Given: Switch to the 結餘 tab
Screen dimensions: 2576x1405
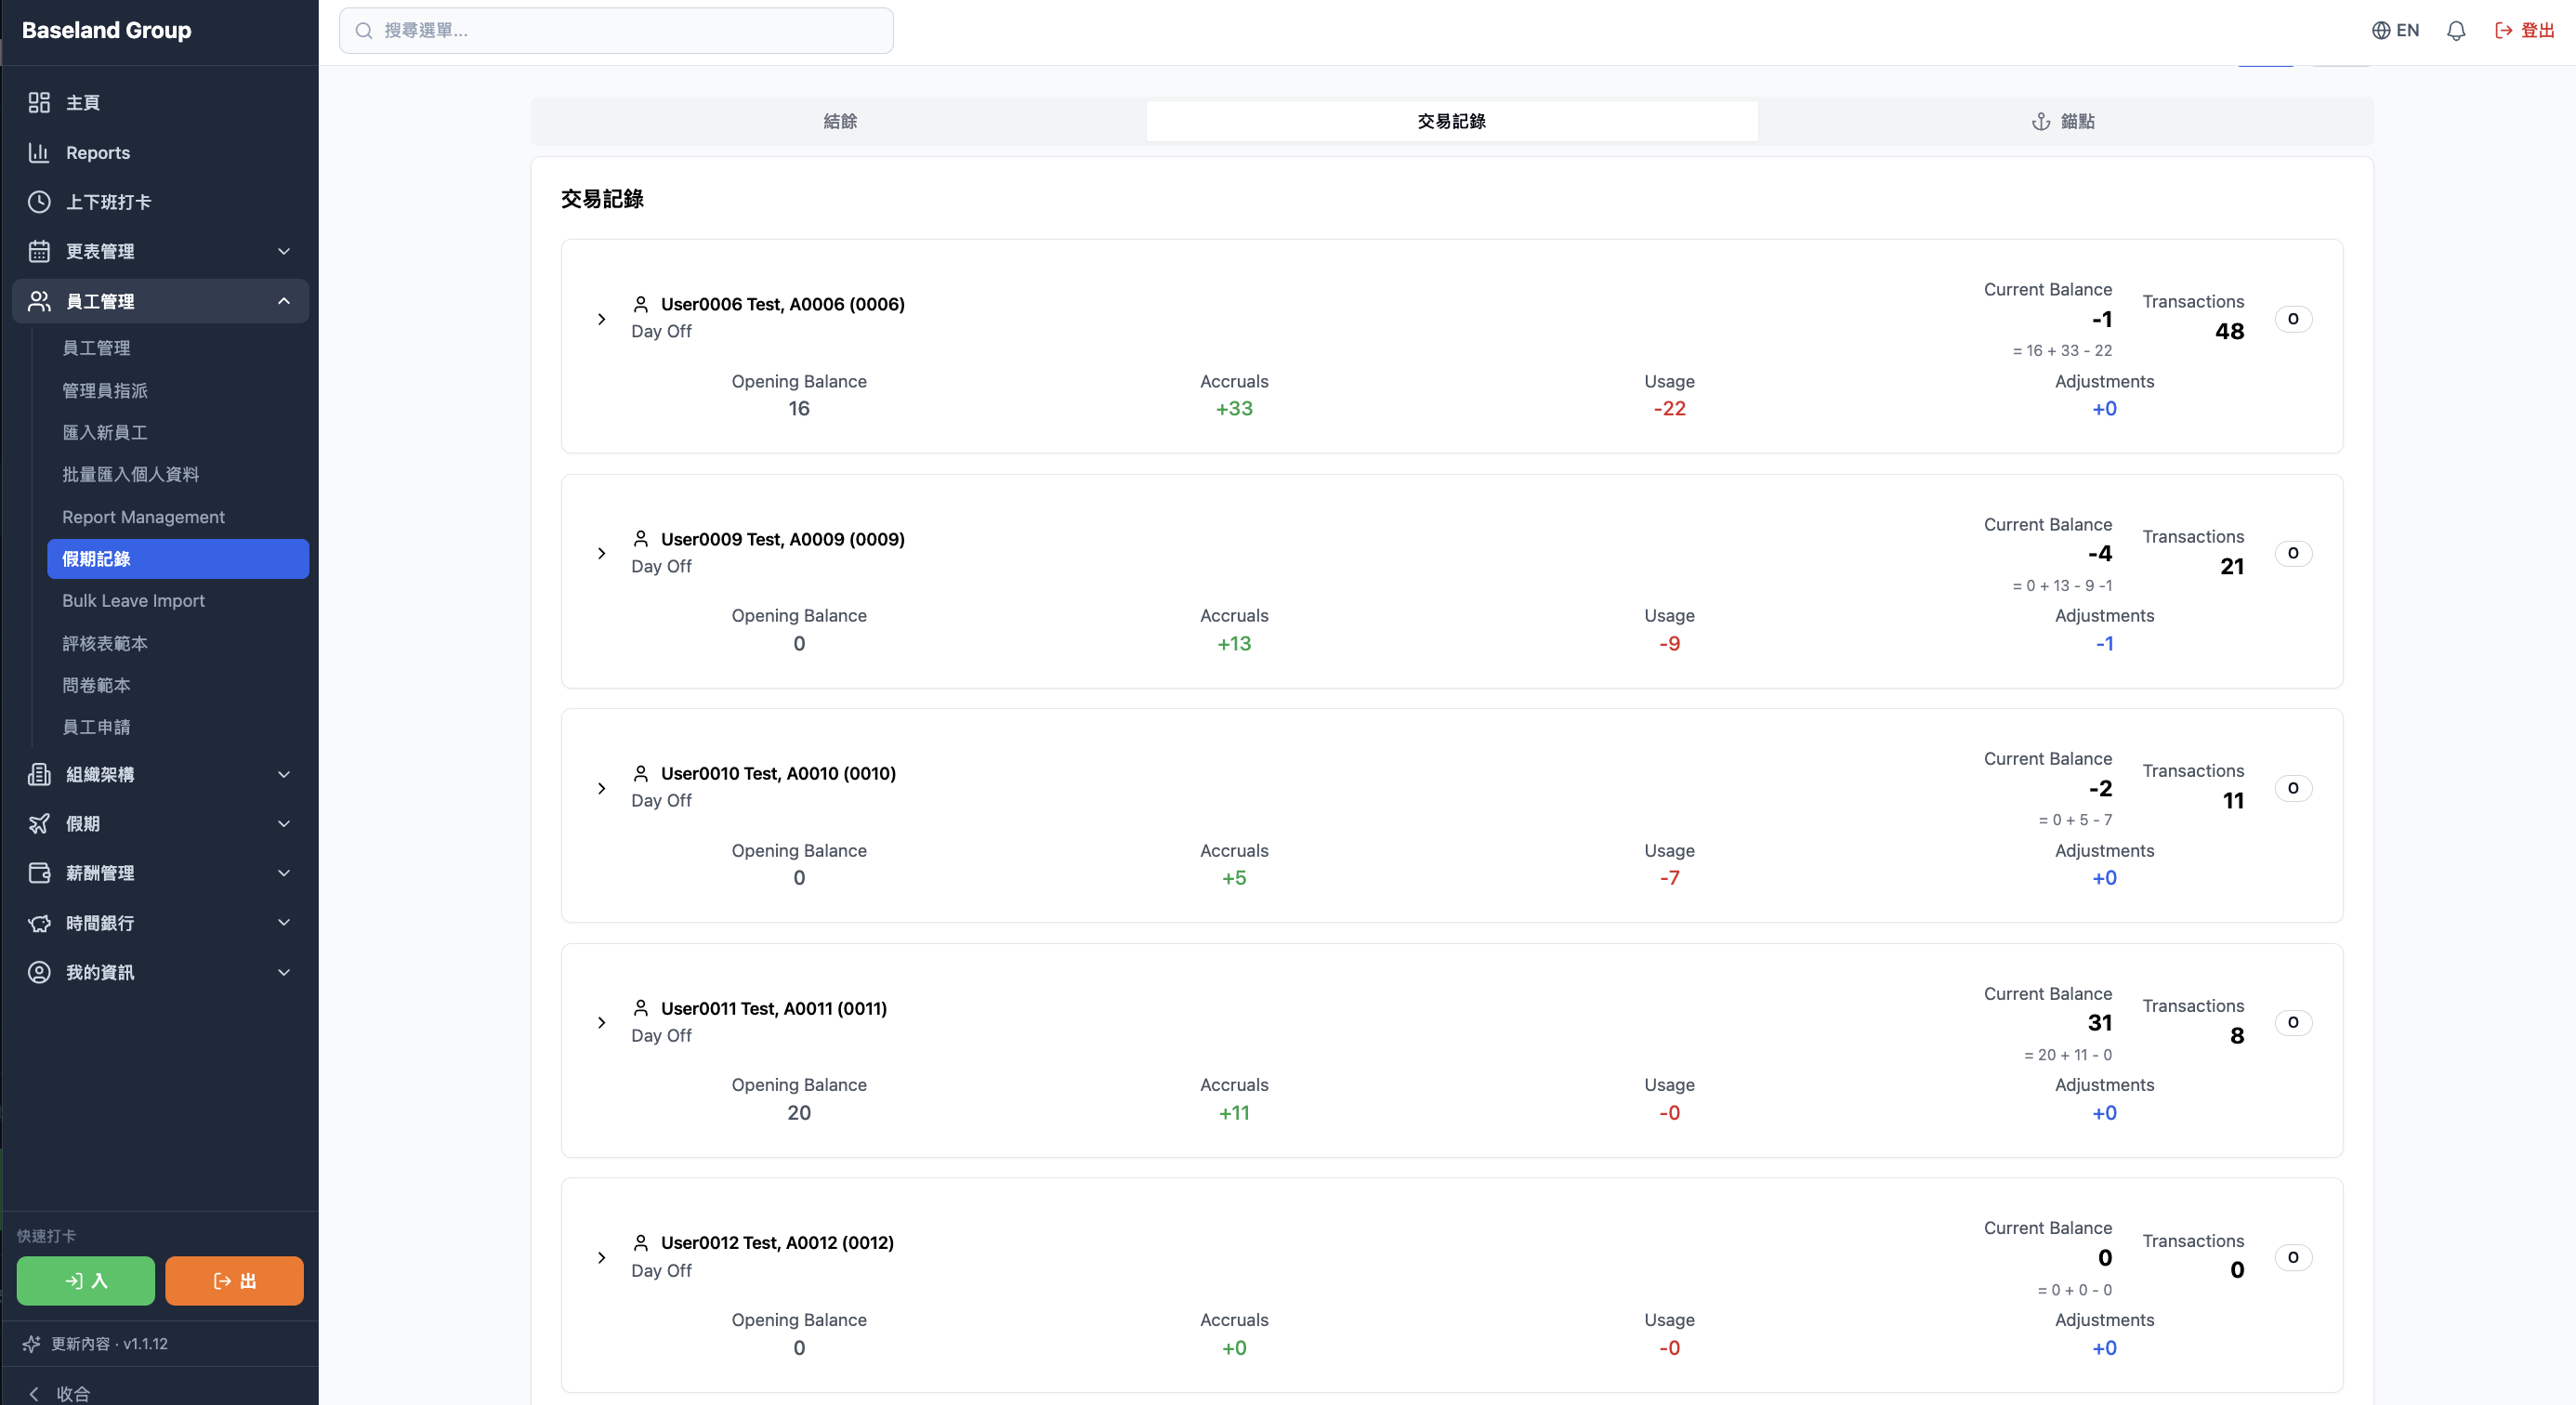Looking at the screenshot, I should click(x=840, y=121).
